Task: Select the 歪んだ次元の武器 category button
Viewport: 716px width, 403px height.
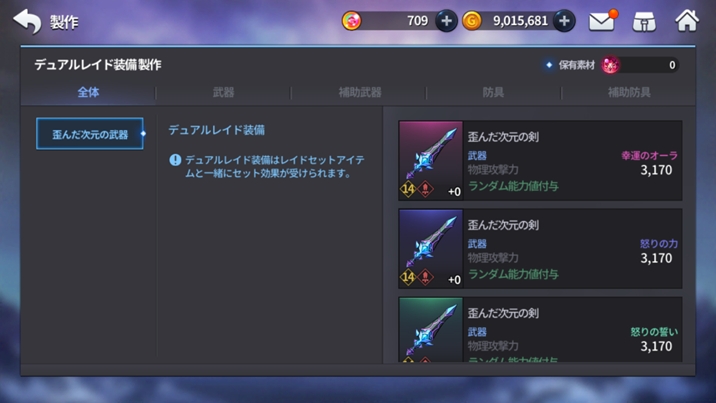Action: tap(90, 134)
